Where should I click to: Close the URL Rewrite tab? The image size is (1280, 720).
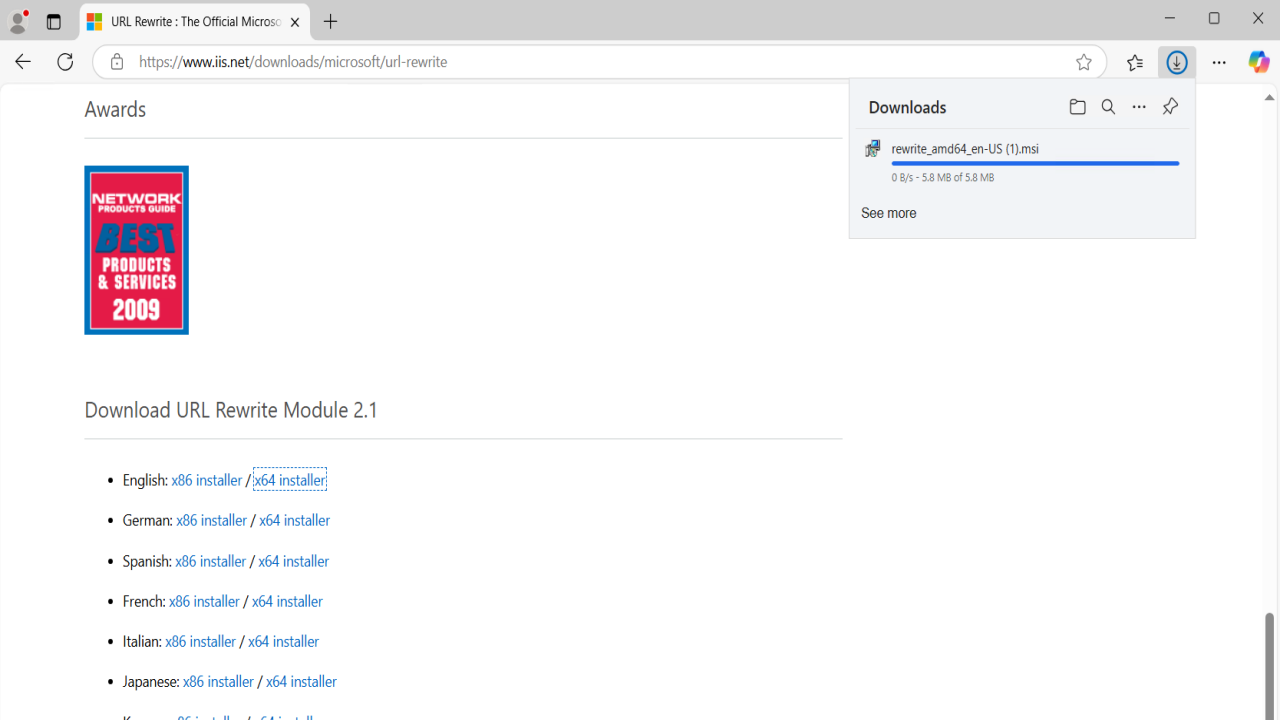coord(295,22)
